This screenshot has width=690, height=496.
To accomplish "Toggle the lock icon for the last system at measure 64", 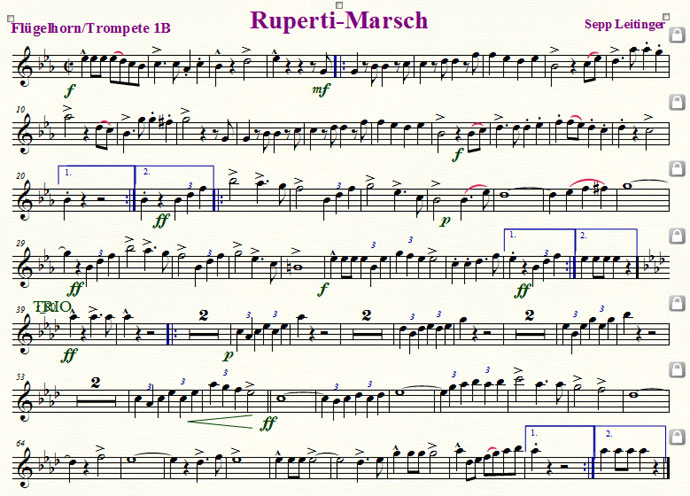I will click(677, 437).
